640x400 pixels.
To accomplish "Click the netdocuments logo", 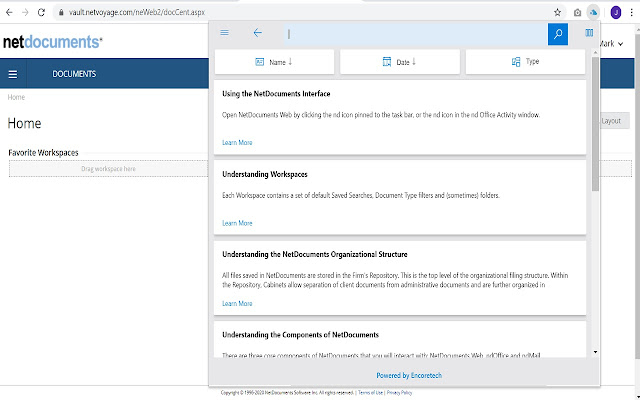I will pos(53,42).
